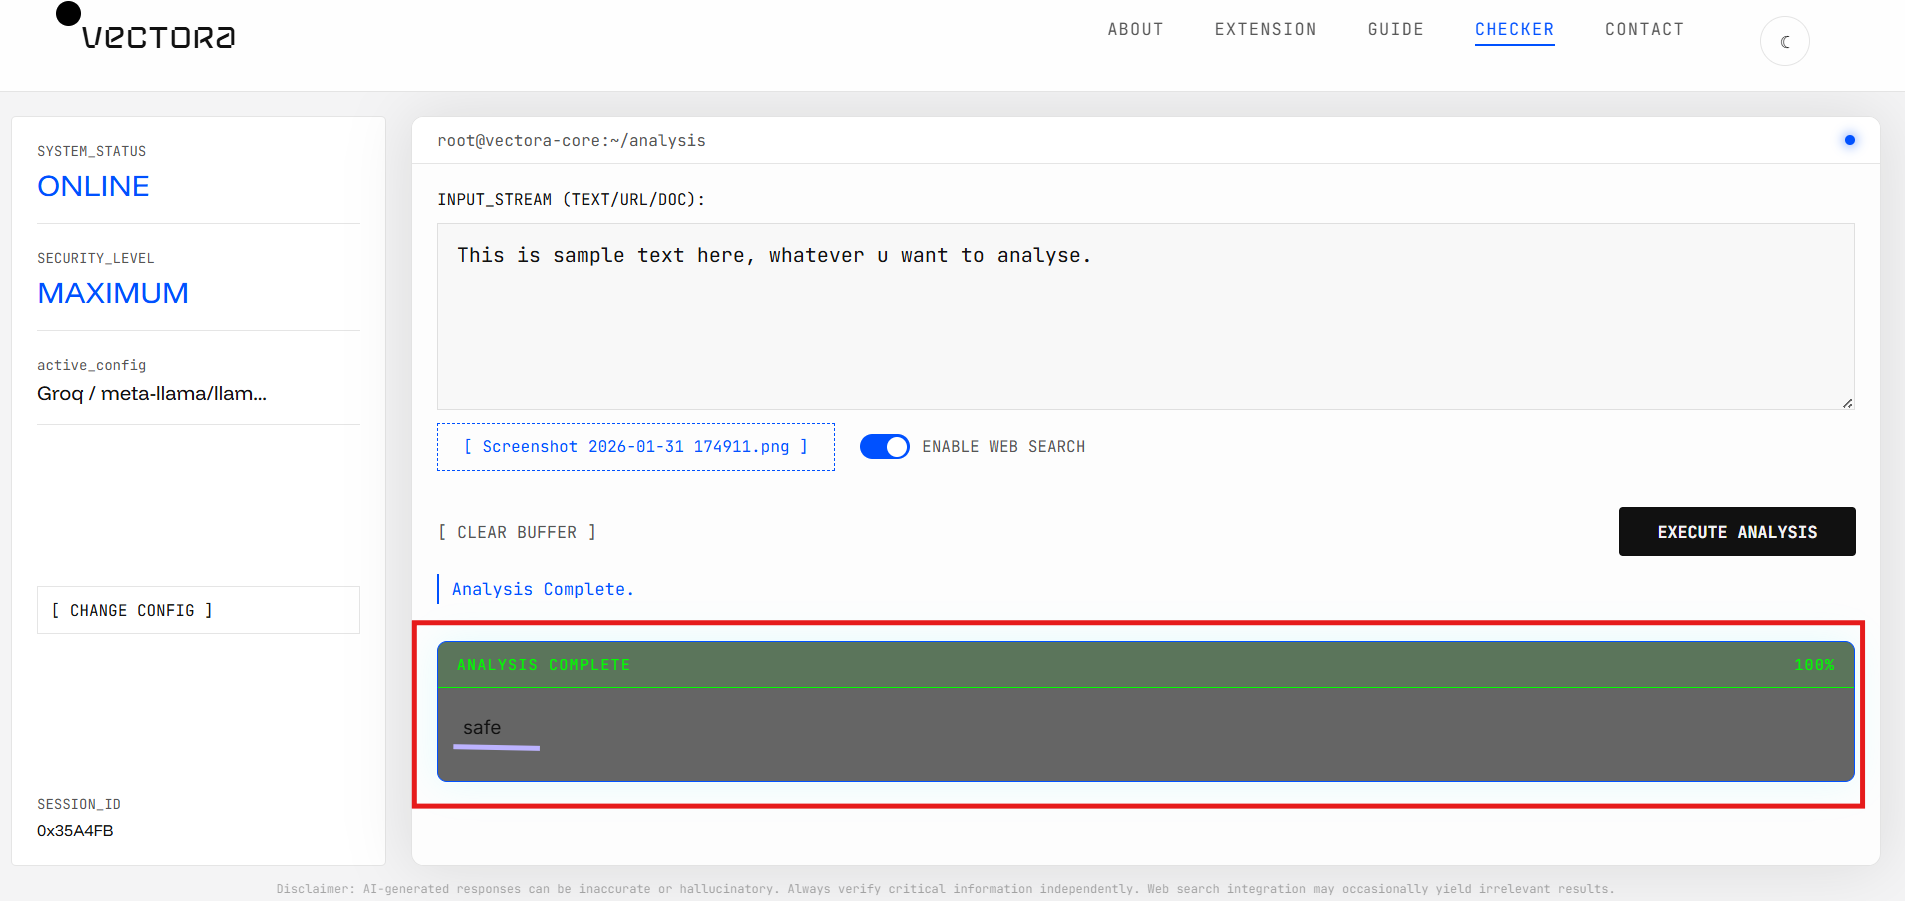The width and height of the screenshot is (1905, 901).
Task: Click the blue status dot in the terminal header
Action: point(1849,140)
